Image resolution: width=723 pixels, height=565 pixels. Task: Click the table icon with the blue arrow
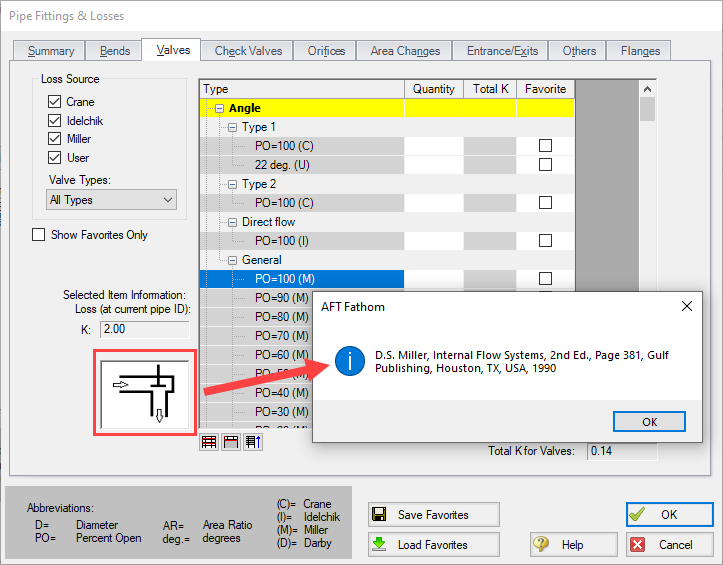[x=253, y=442]
